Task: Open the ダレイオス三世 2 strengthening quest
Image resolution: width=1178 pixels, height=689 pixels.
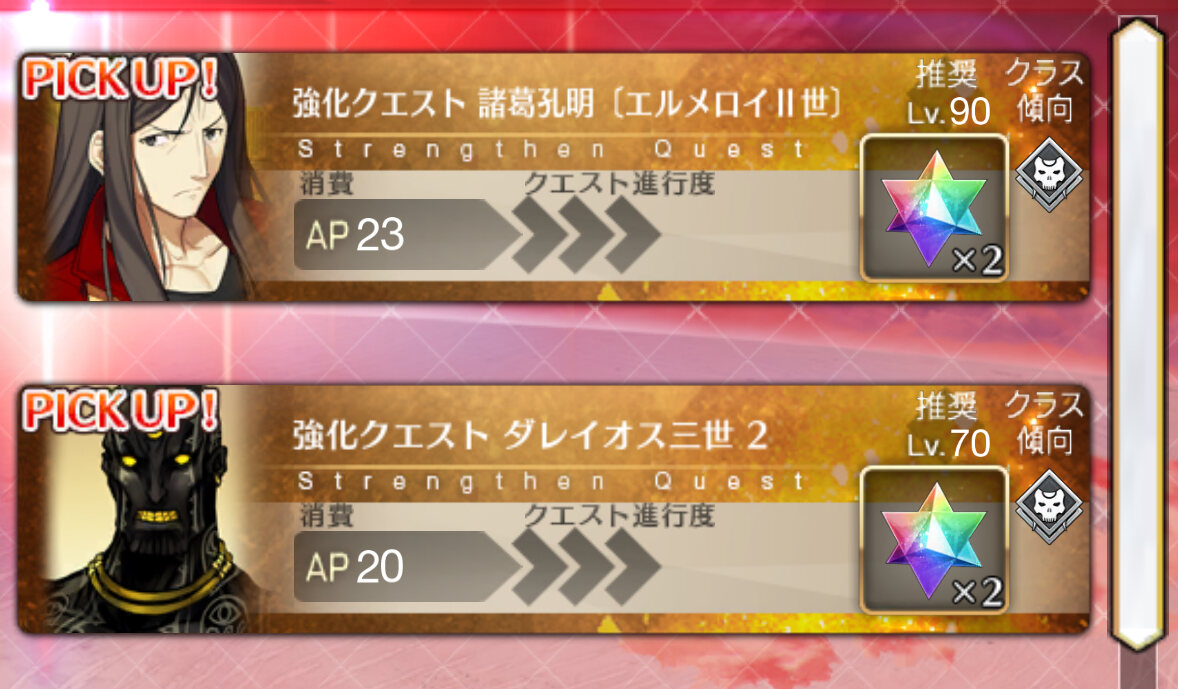Action: tap(554, 509)
